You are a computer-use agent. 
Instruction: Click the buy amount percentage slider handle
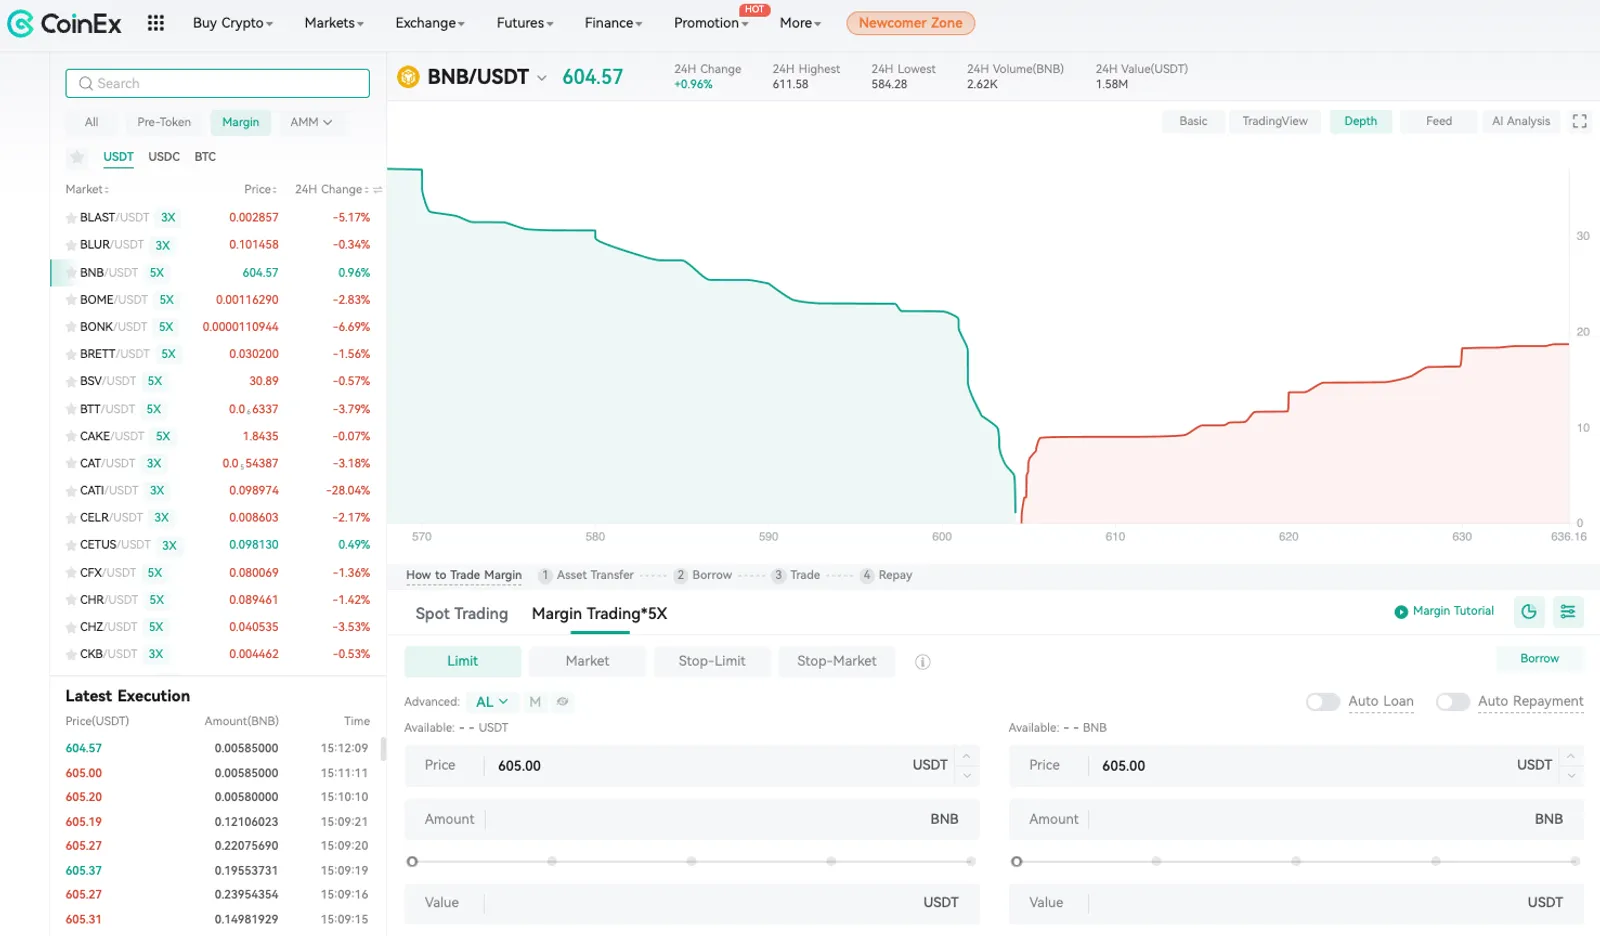pyautogui.click(x=412, y=862)
